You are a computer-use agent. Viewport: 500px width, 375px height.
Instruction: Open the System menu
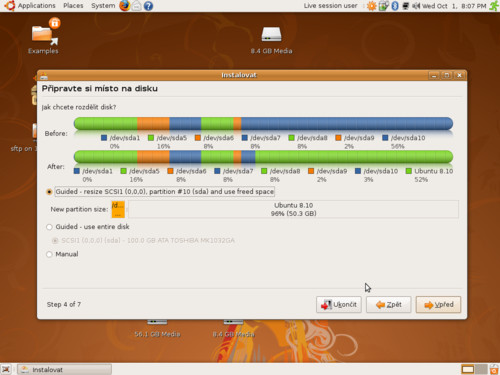103,6
